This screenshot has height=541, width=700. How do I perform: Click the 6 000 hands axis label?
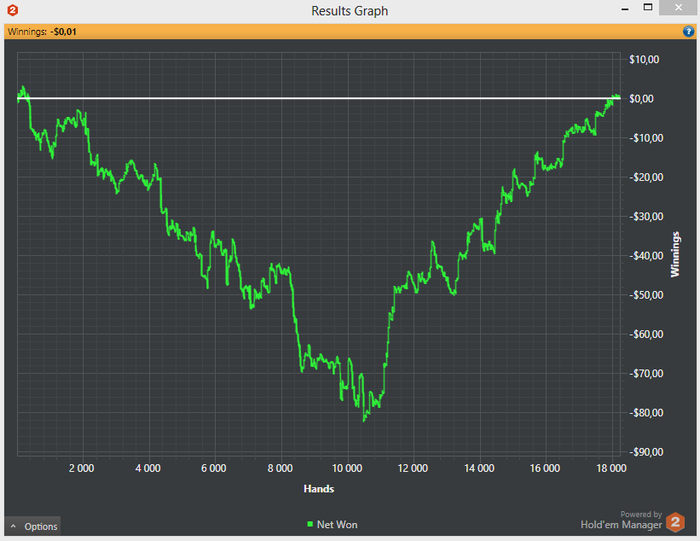(214, 468)
